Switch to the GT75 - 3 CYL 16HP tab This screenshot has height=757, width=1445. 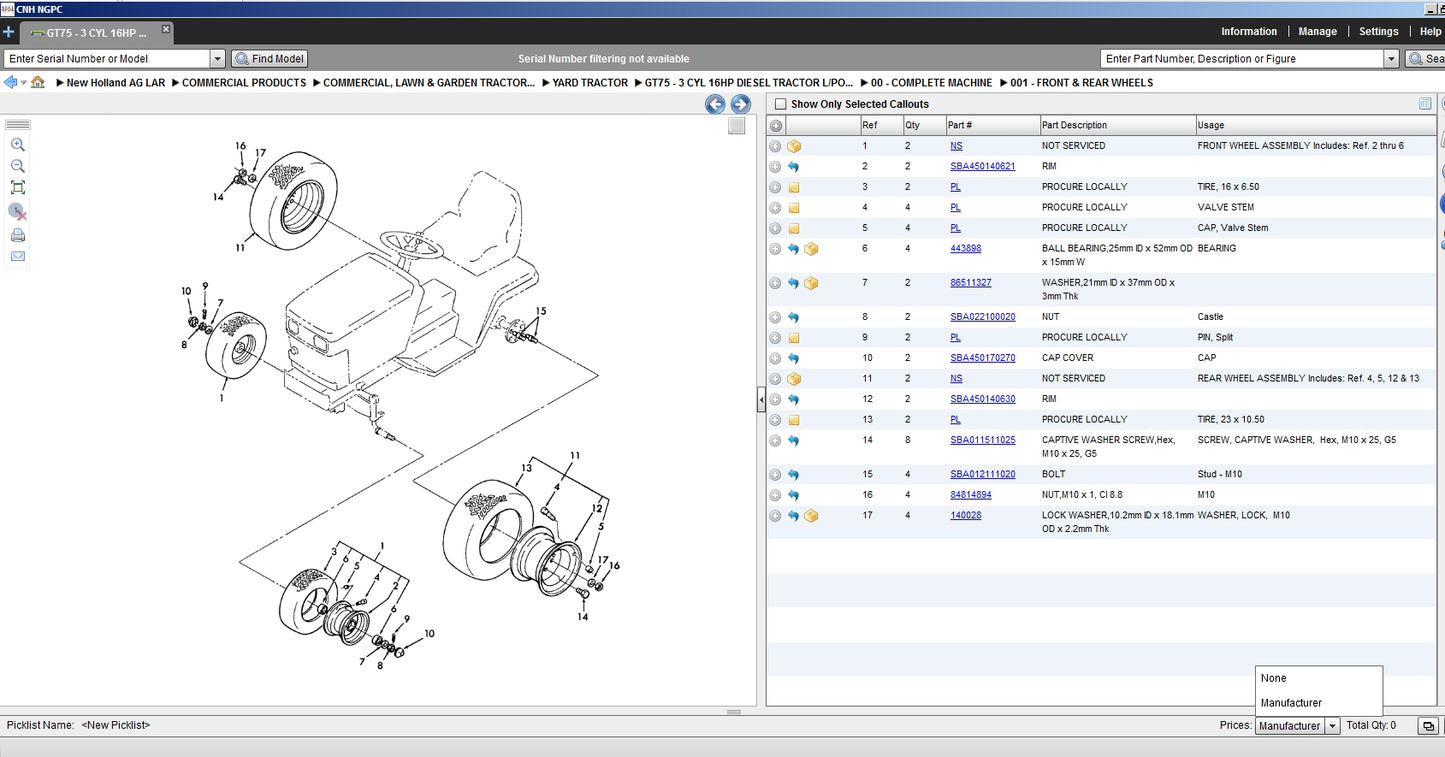(x=95, y=32)
